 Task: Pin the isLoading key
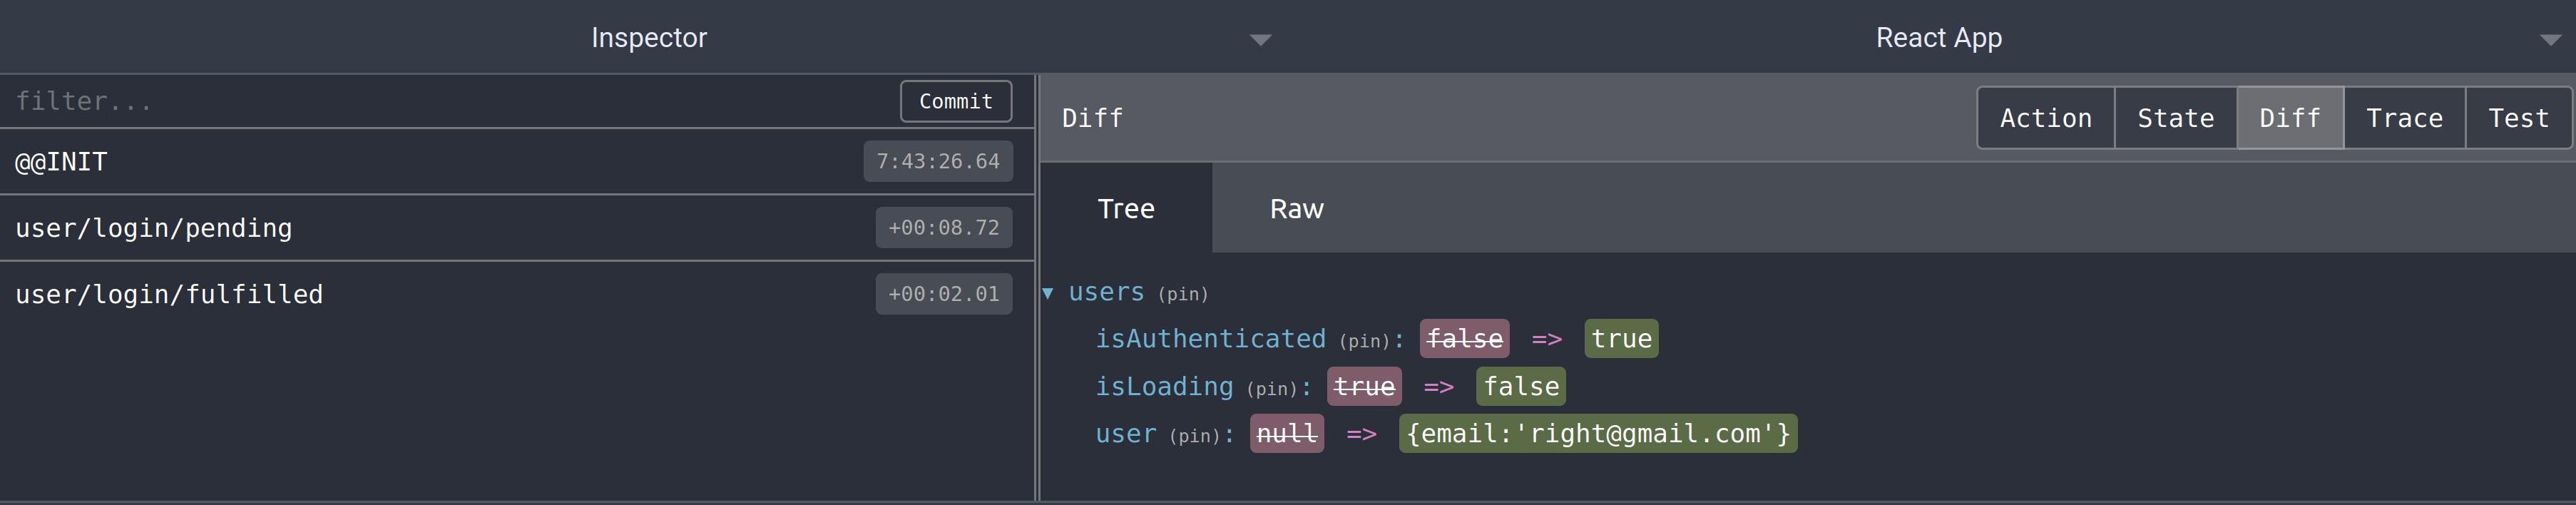[1271, 389]
